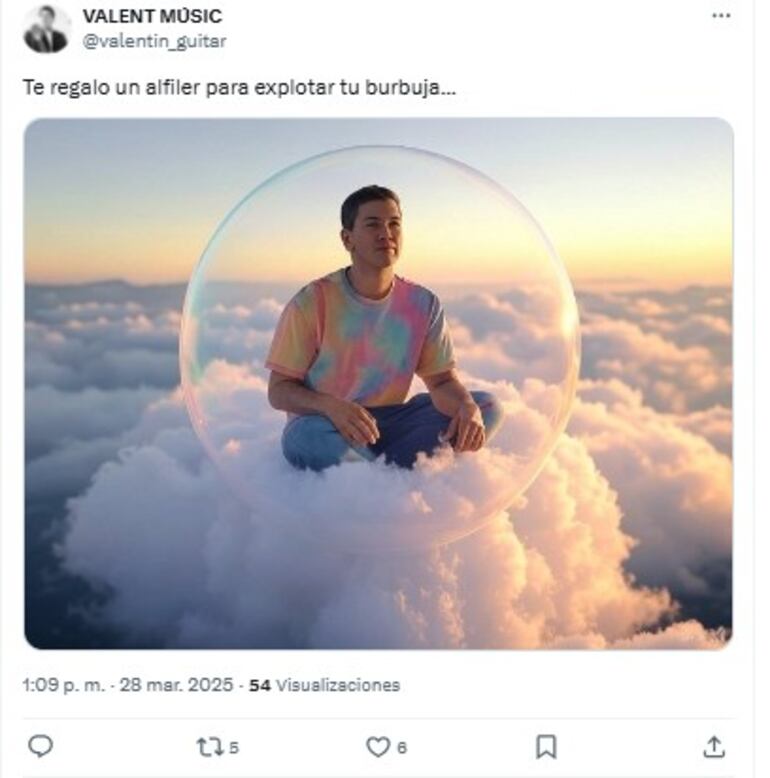
Task: Click the like count number 6
Action: tap(402, 747)
